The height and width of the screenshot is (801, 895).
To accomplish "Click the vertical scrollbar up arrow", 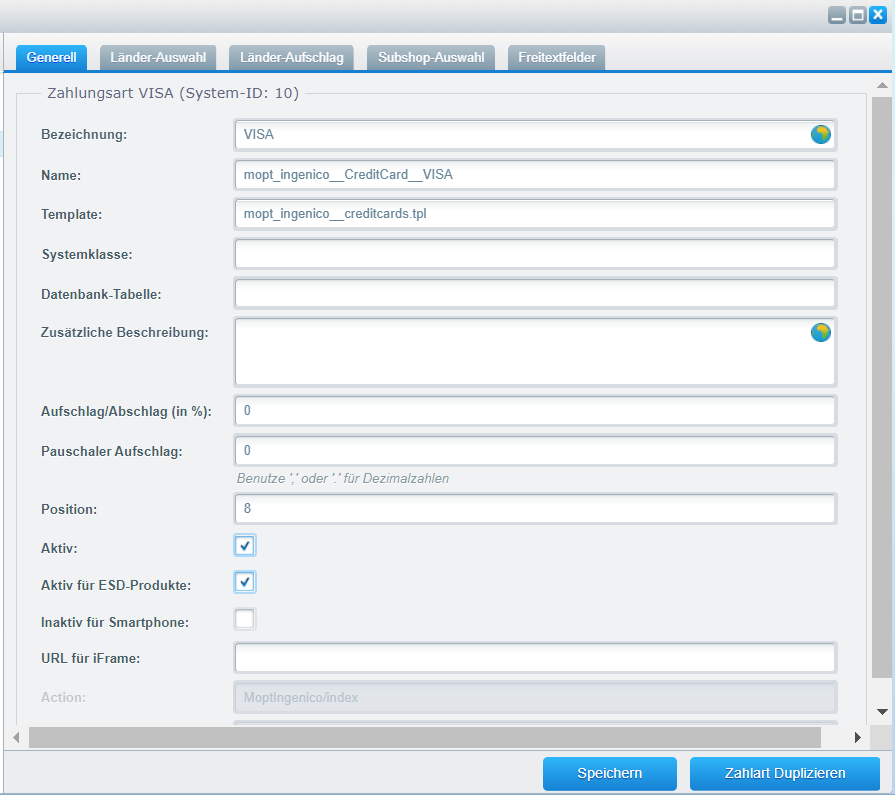I will coord(882,86).
